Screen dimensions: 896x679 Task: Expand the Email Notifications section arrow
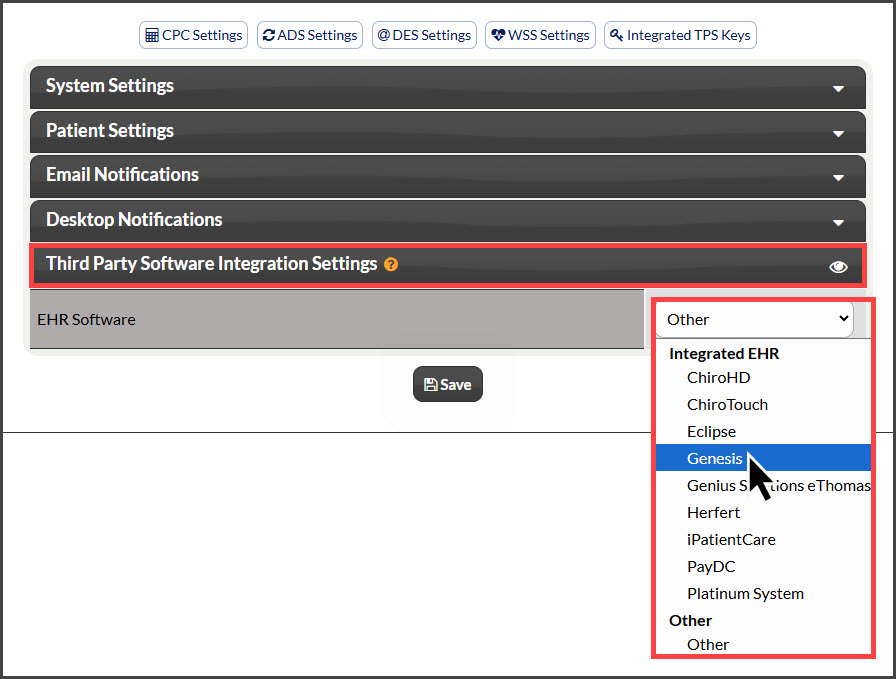point(838,178)
